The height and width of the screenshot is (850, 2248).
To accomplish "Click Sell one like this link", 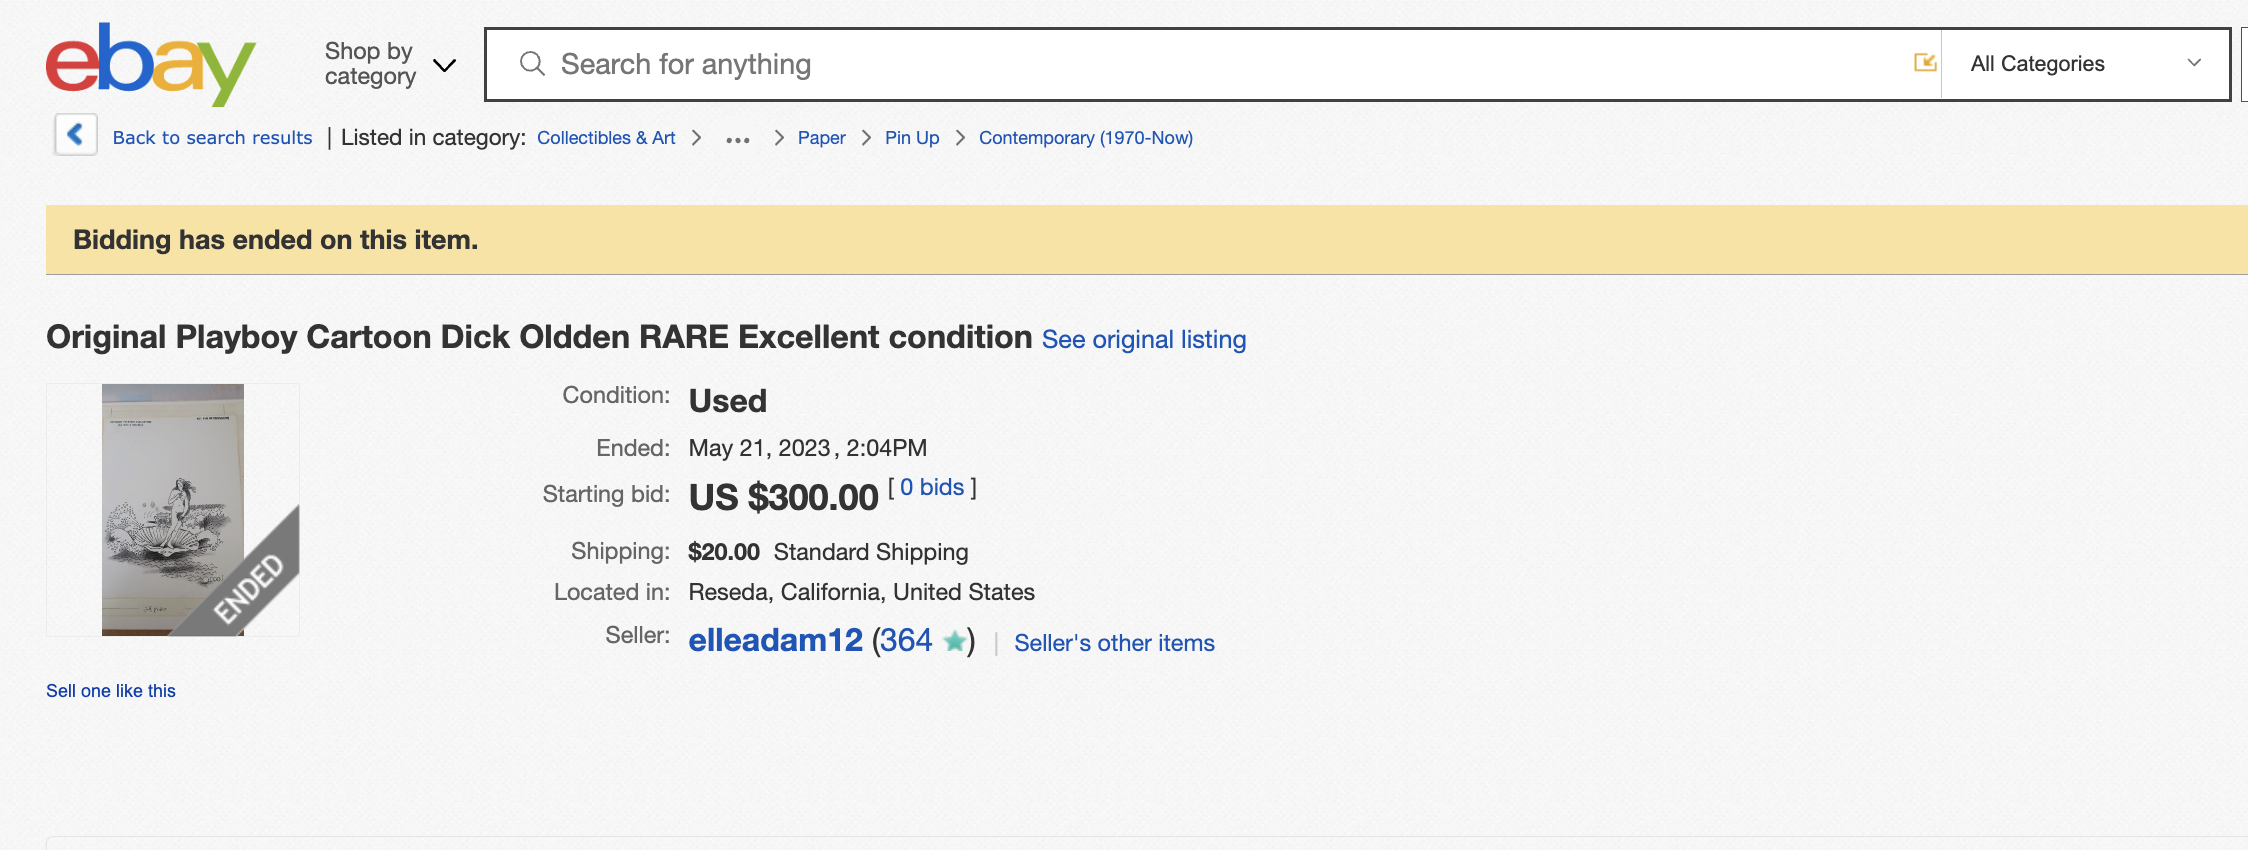I will click(111, 691).
